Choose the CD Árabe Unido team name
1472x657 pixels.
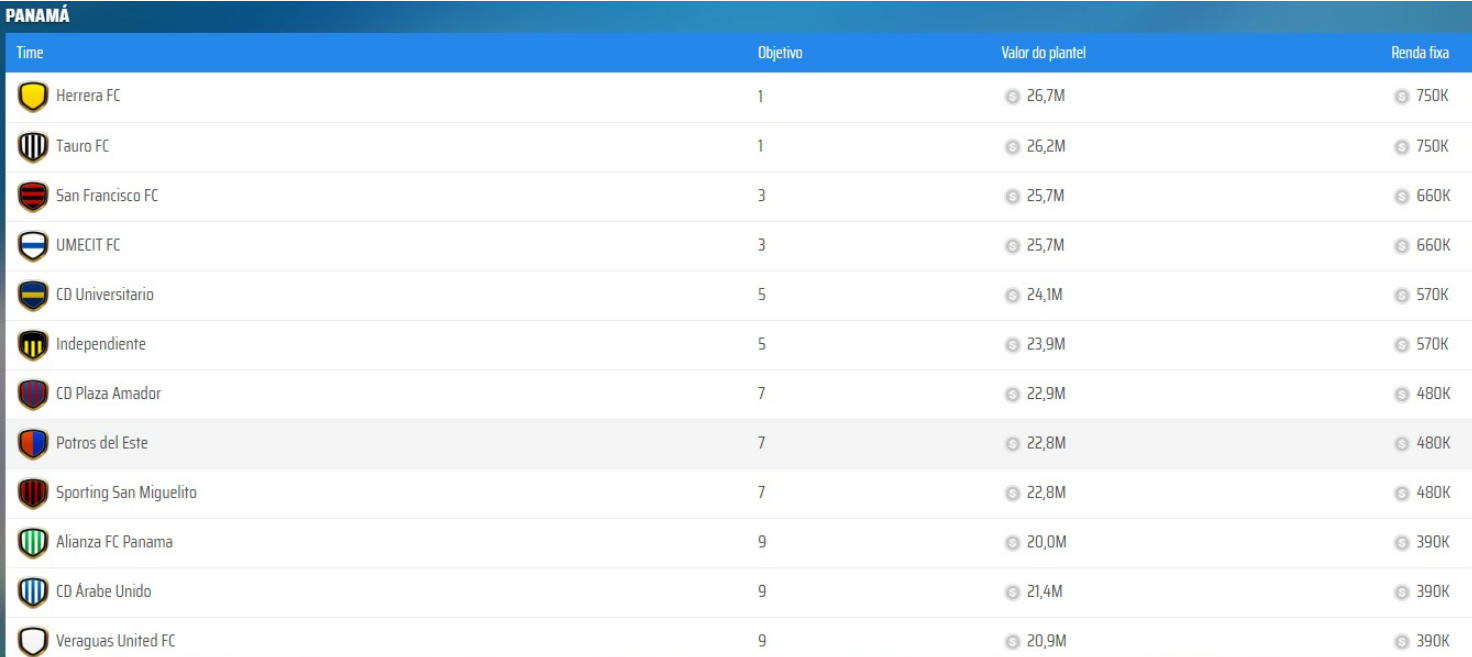(x=104, y=591)
